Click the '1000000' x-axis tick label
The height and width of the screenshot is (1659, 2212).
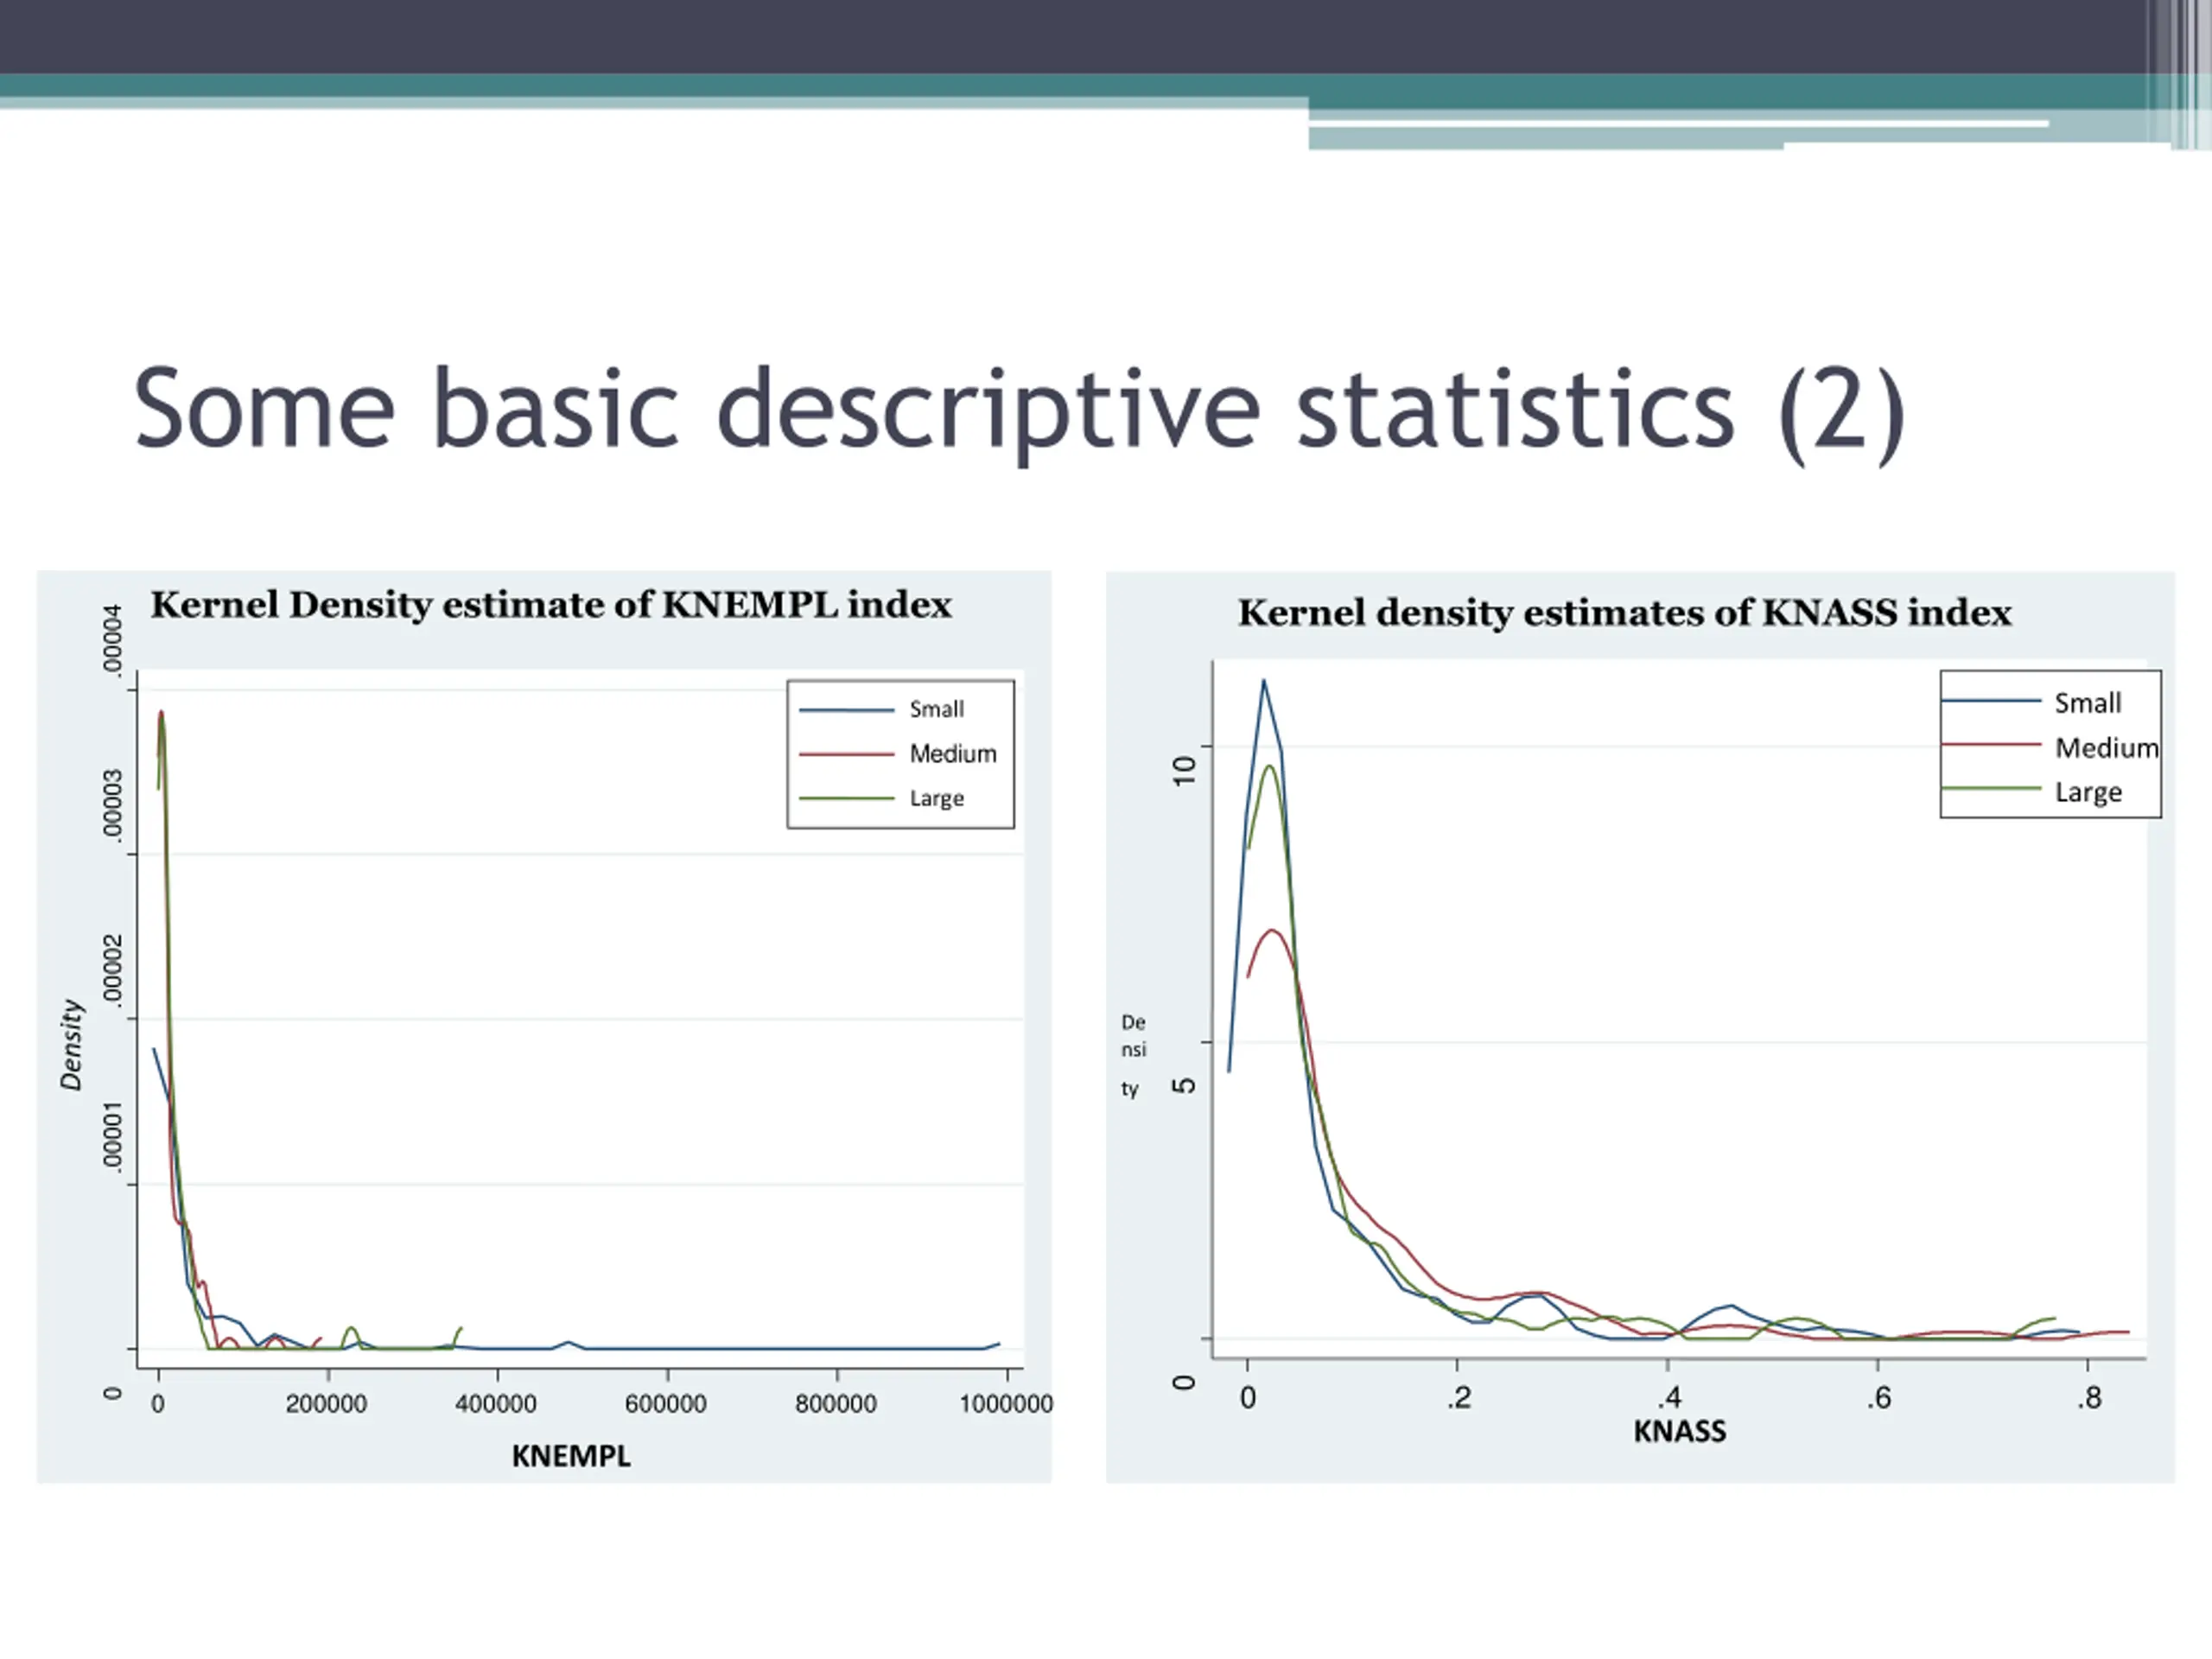(1006, 1404)
